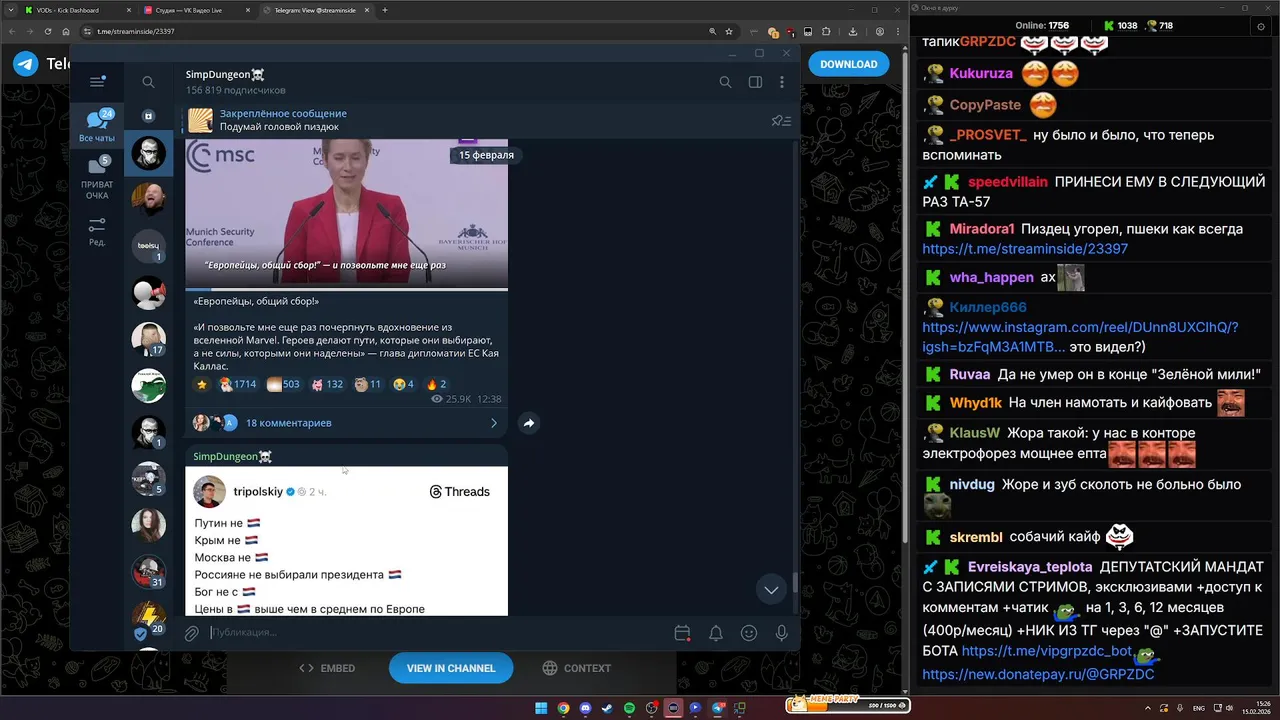The image size is (1280, 720).
Task: Select the 'Все чаты' folder
Action: pos(97,124)
